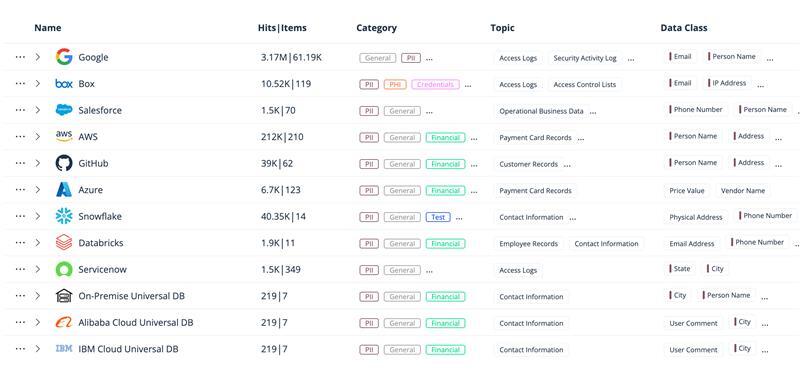Click the Alibaba Cloud logo icon
The image size is (800, 372).
coord(64,323)
